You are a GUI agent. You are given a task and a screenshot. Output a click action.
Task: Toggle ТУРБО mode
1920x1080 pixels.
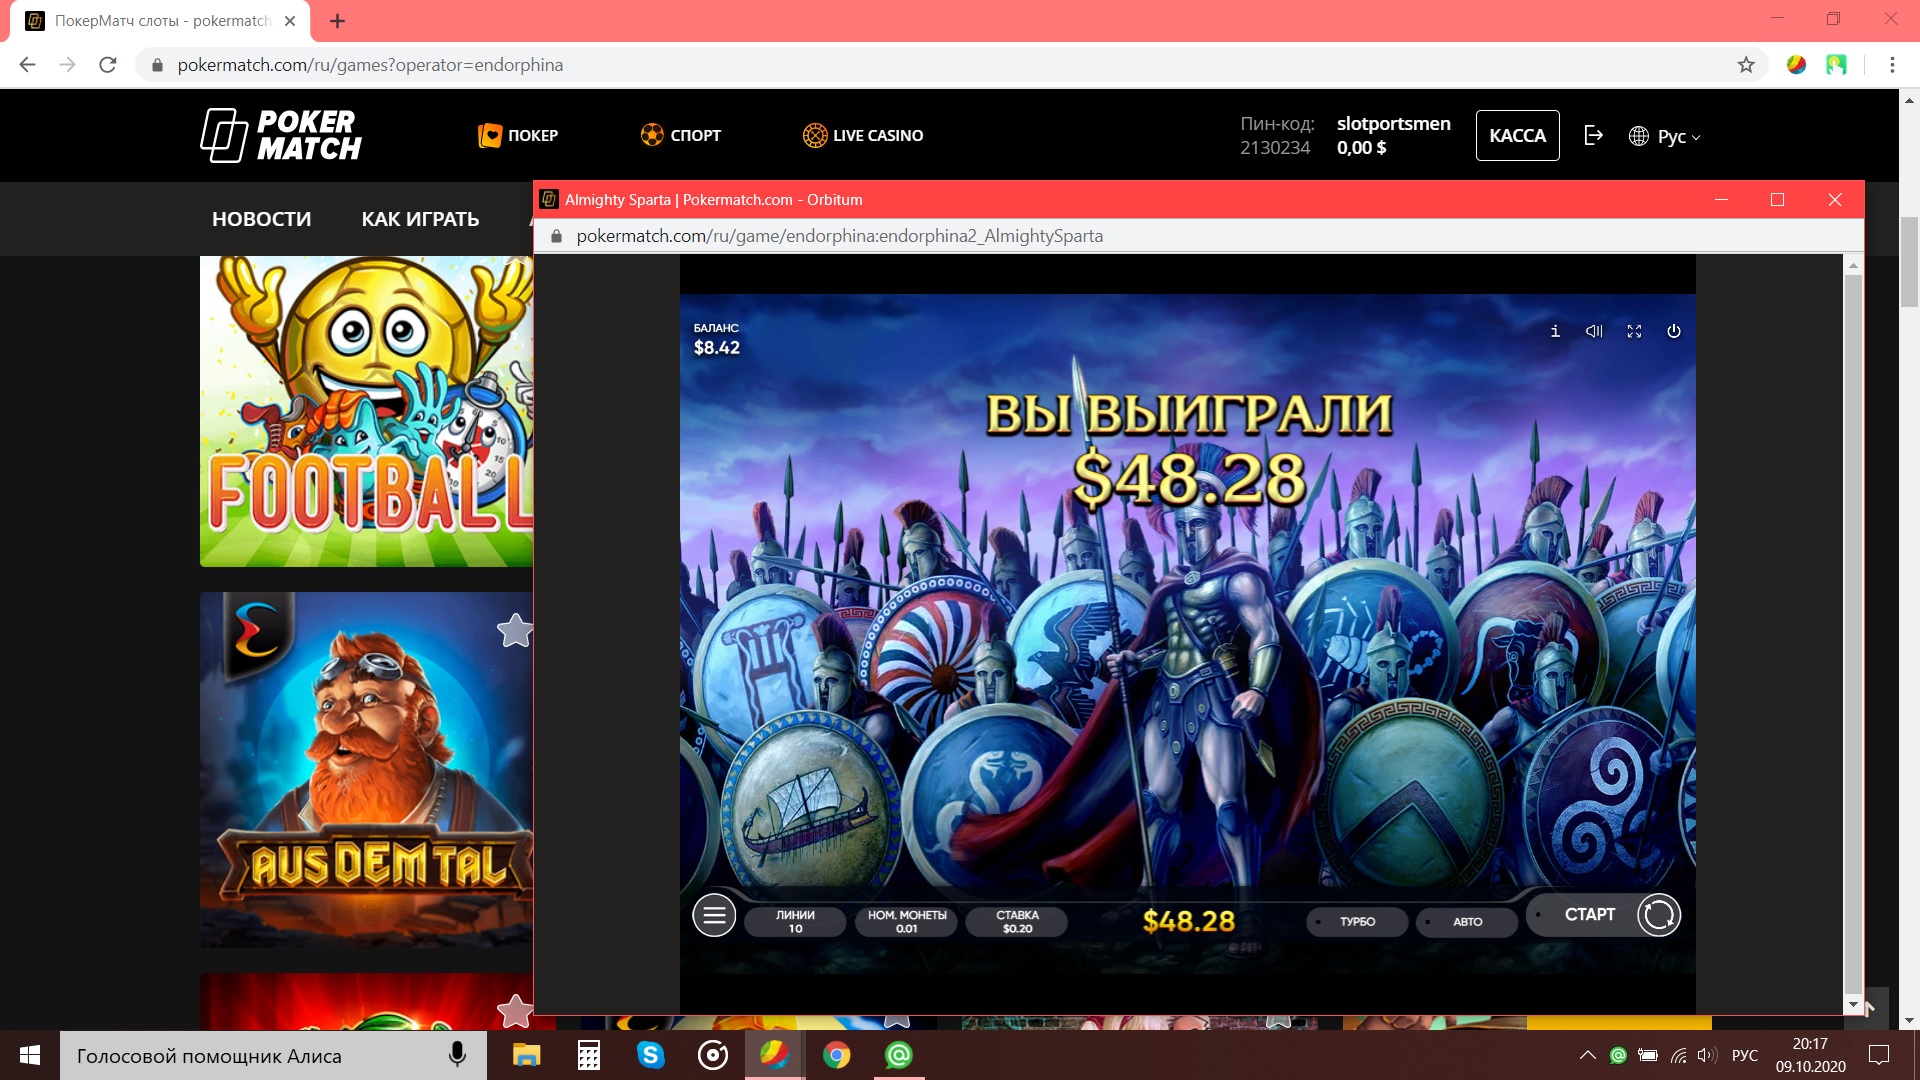point(1357,922)
